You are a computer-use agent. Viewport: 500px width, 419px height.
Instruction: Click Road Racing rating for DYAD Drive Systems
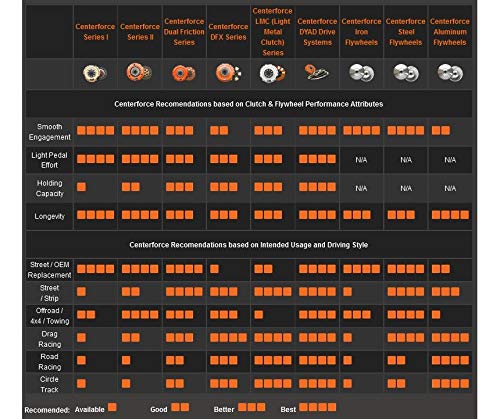(x=317, y=360)
